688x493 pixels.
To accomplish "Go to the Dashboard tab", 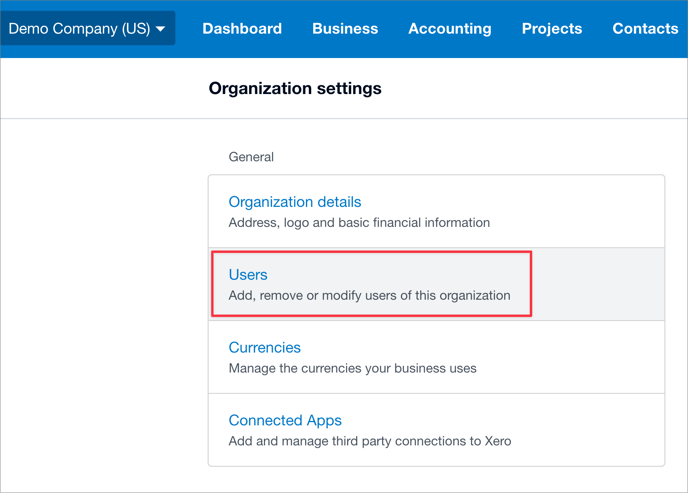I will click(x=242, y=29).
